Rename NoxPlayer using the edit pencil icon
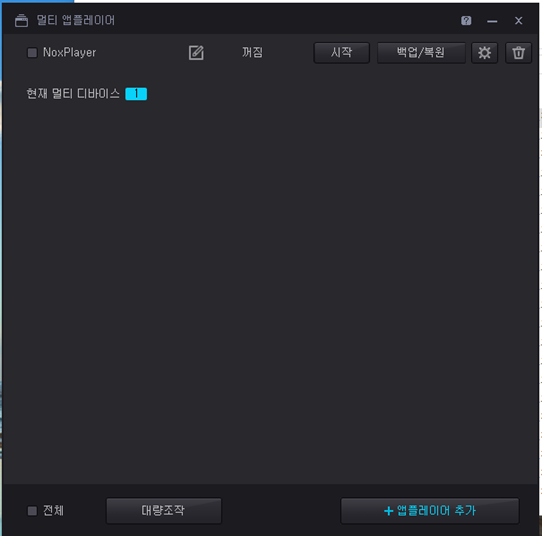This screenshot has width=542, height=536. pyautogui.click(x=196, y=53)
